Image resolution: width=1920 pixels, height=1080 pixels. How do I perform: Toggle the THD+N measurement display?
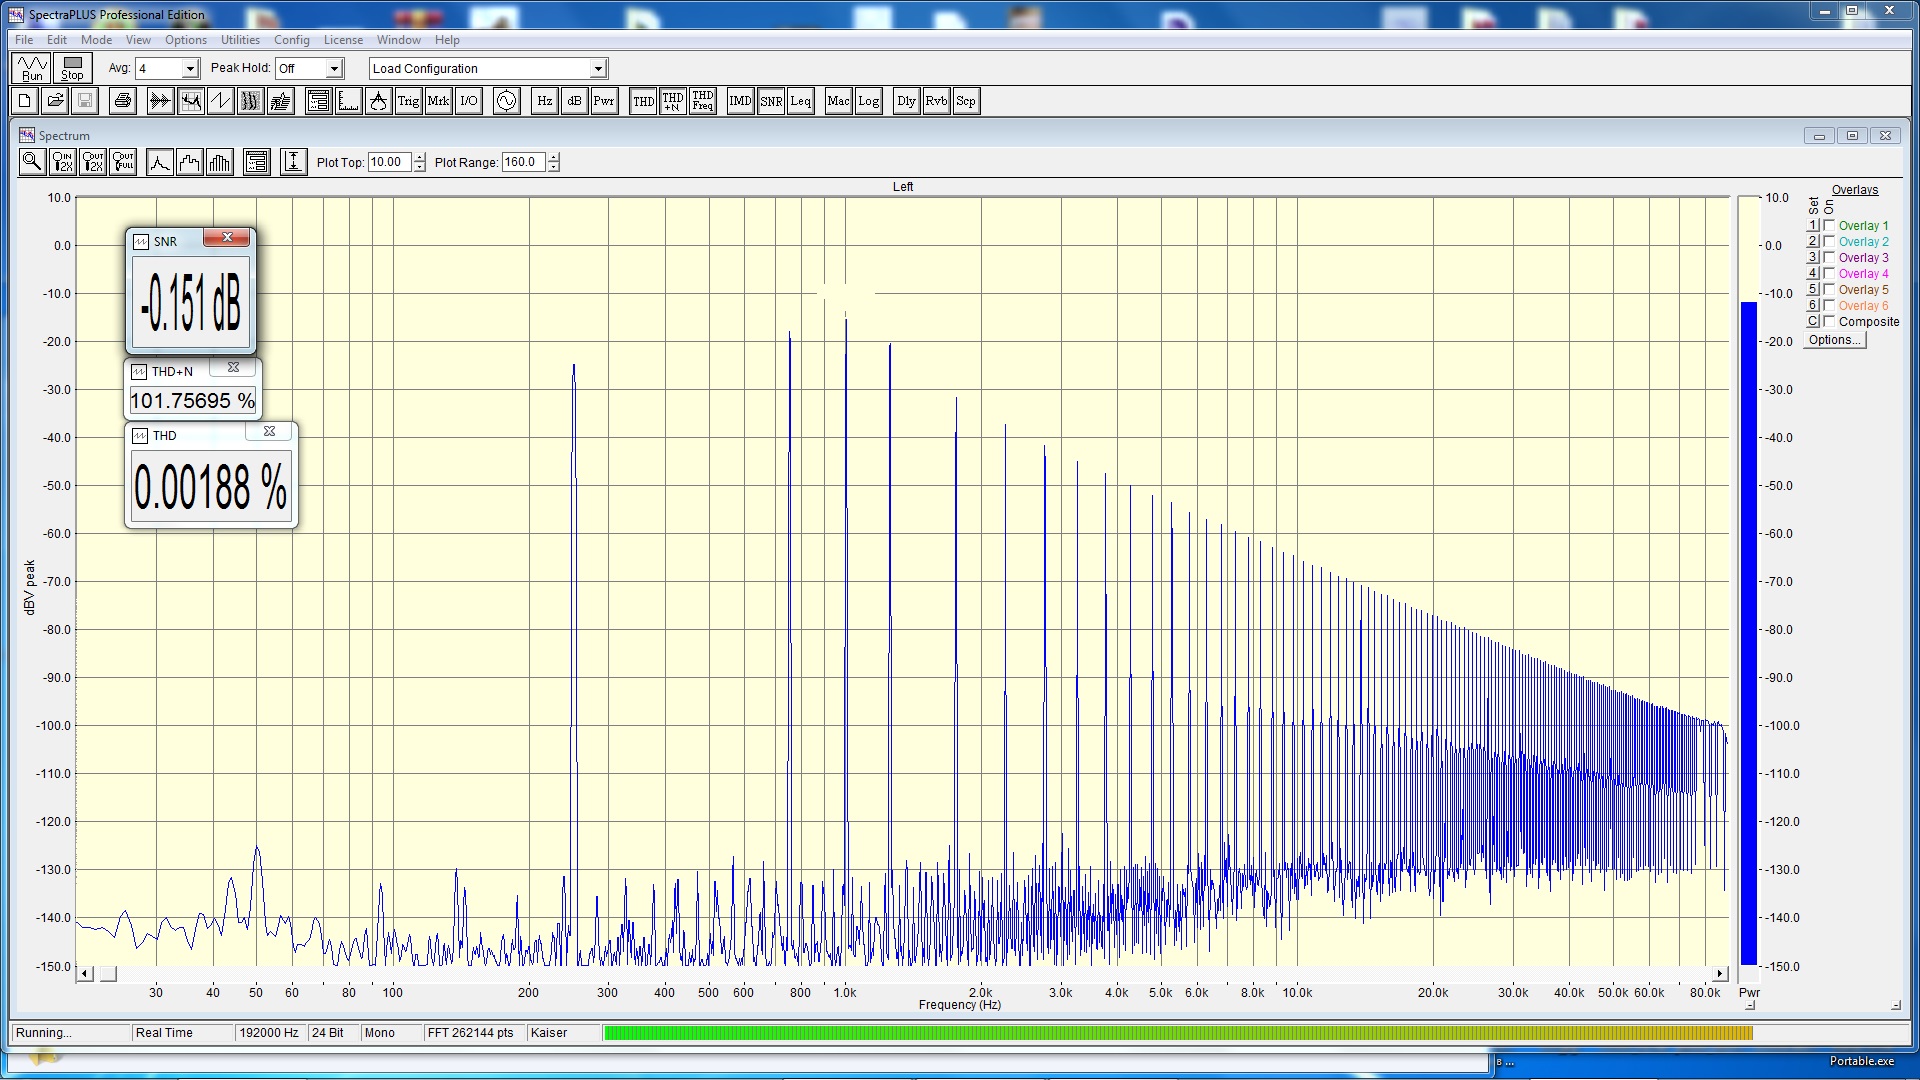click(x=672, y=101)
